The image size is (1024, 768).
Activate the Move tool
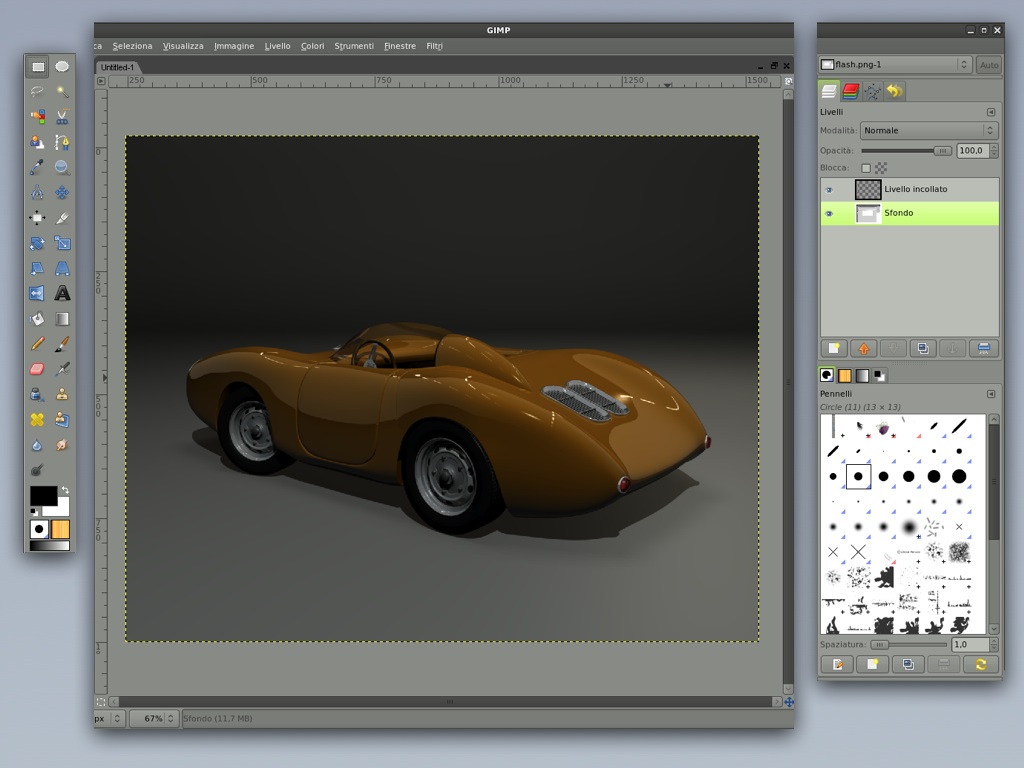coord(62,191)
